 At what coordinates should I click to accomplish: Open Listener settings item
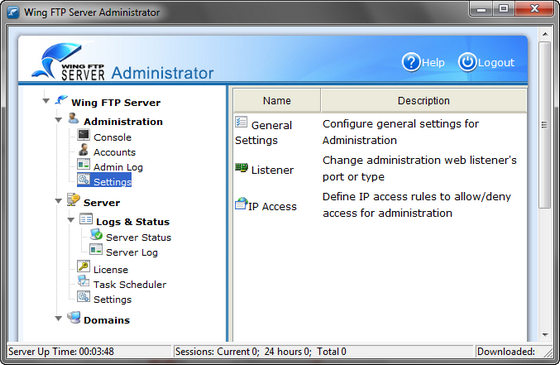point(272,170)
